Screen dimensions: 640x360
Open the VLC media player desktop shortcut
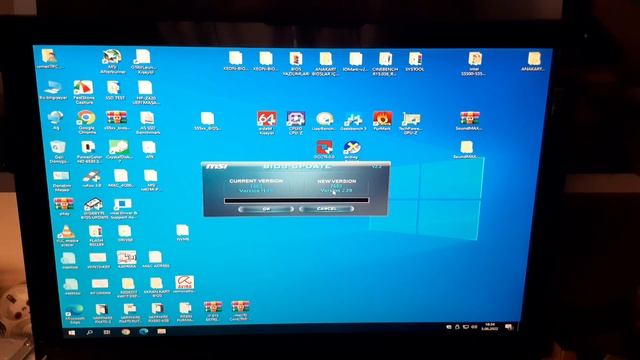66,236
